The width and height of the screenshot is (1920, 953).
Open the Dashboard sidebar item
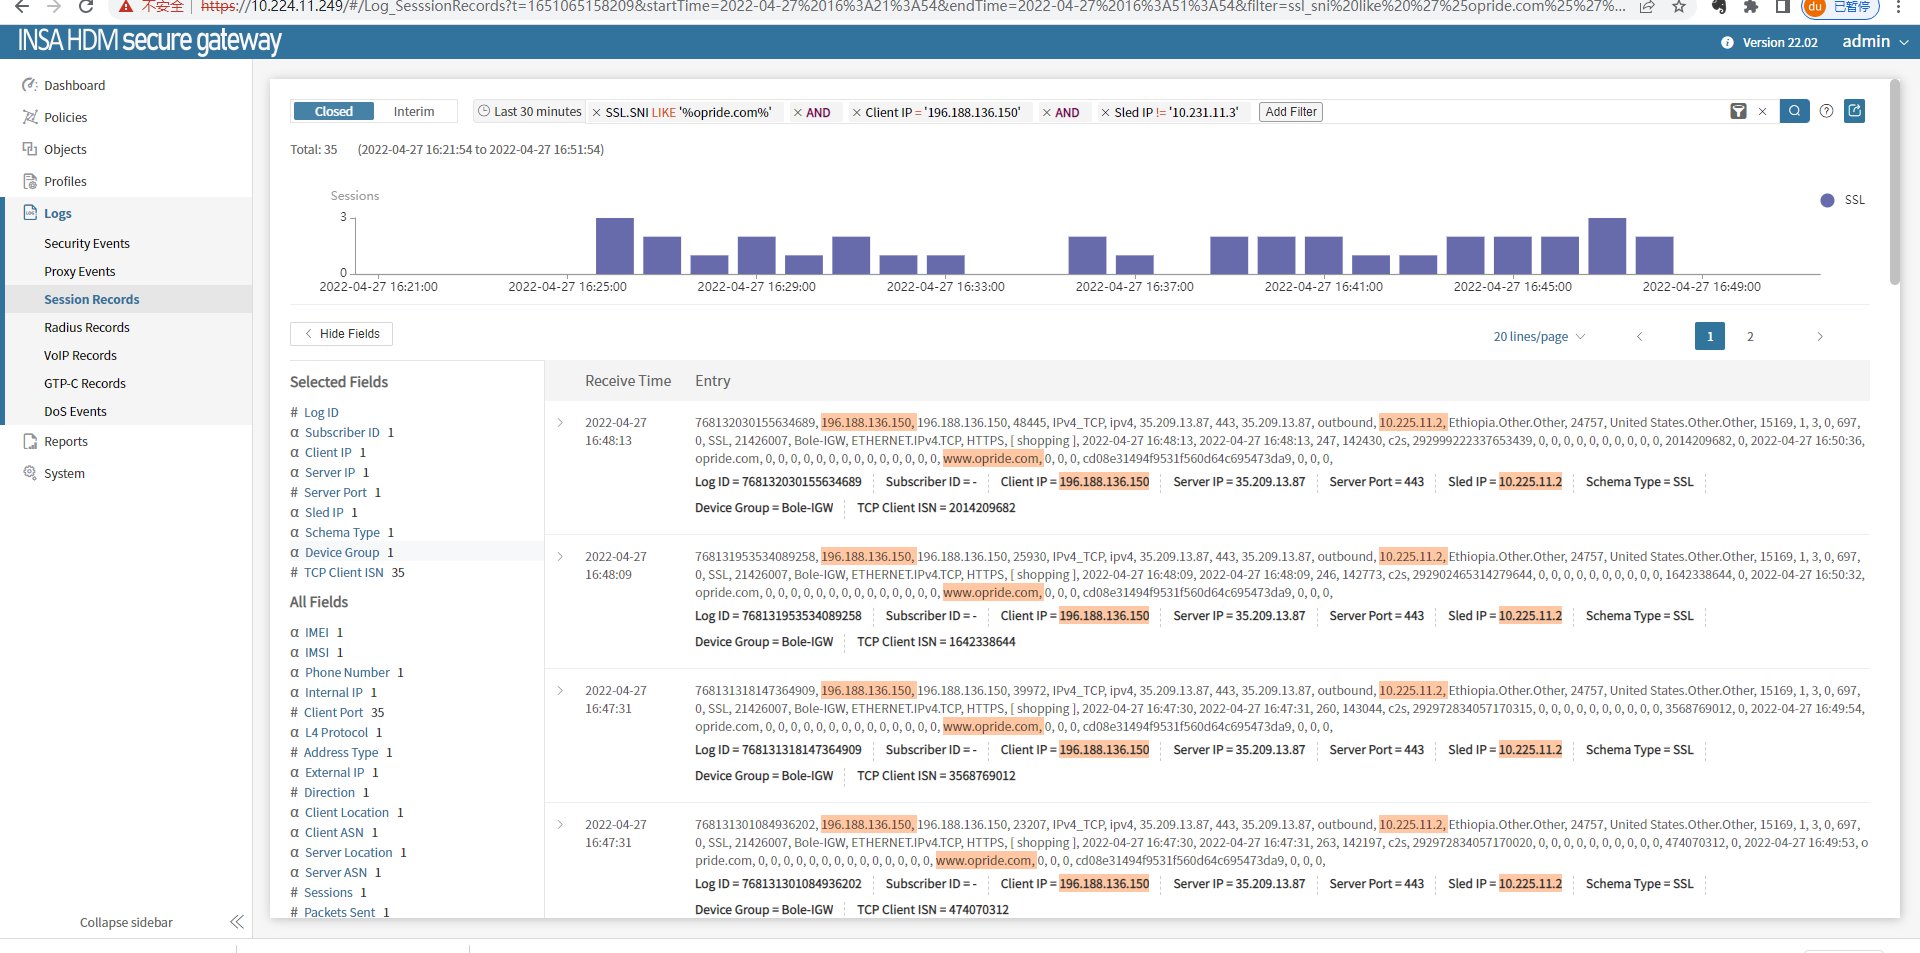(x=74, y=86)
